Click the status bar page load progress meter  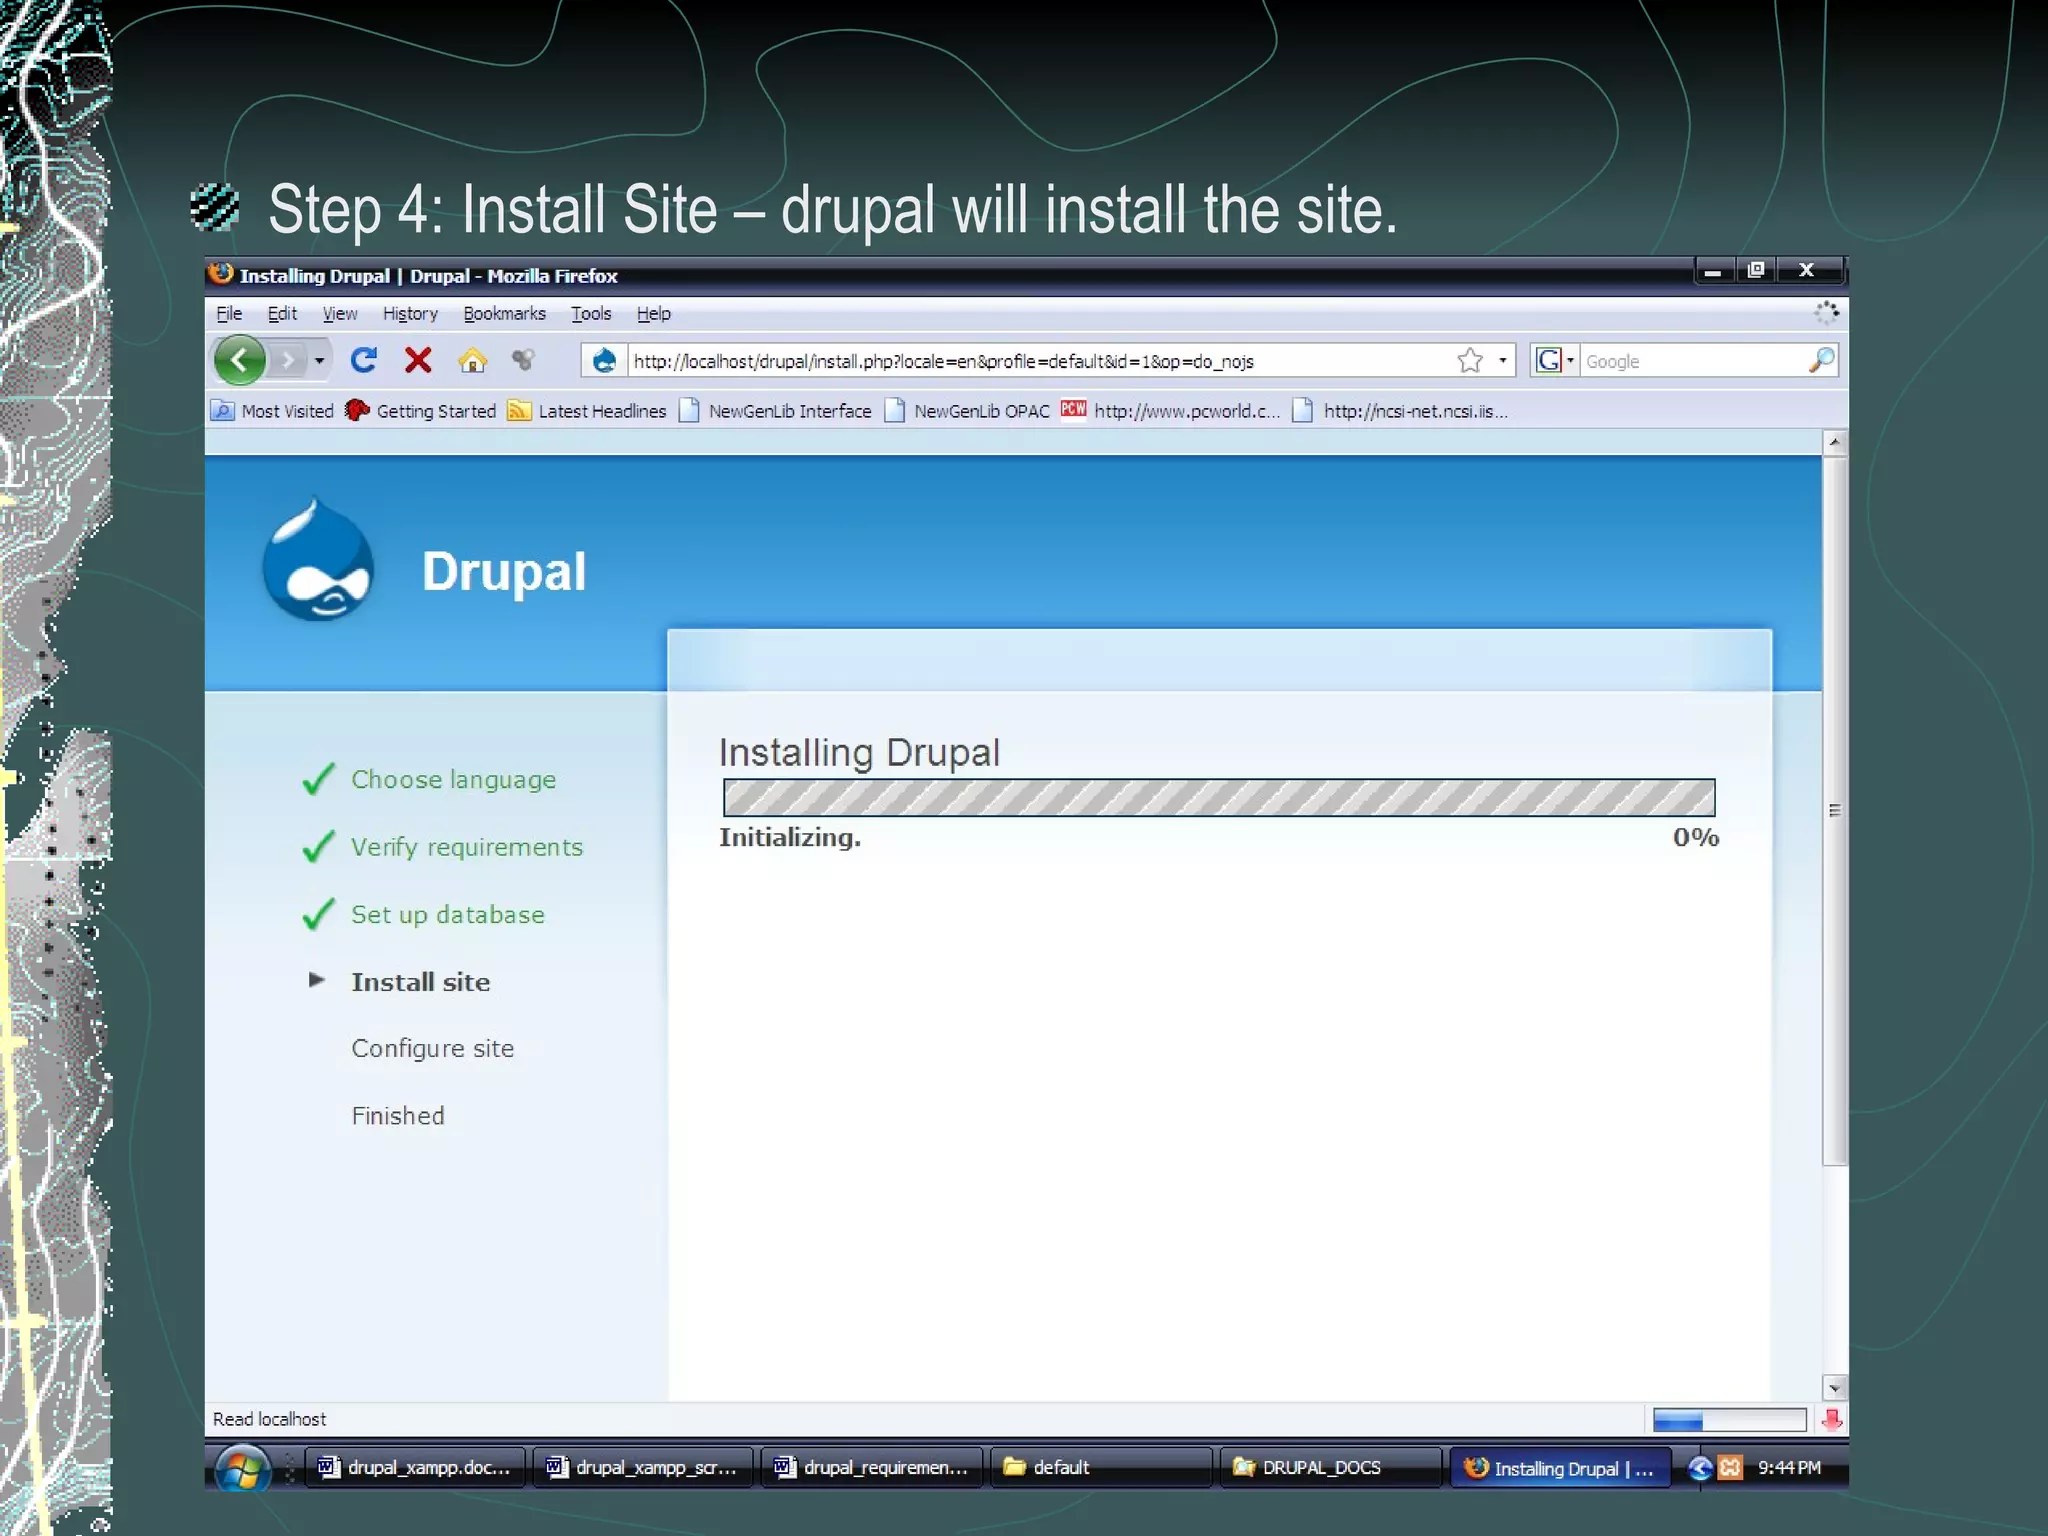click(1729, 1420)
